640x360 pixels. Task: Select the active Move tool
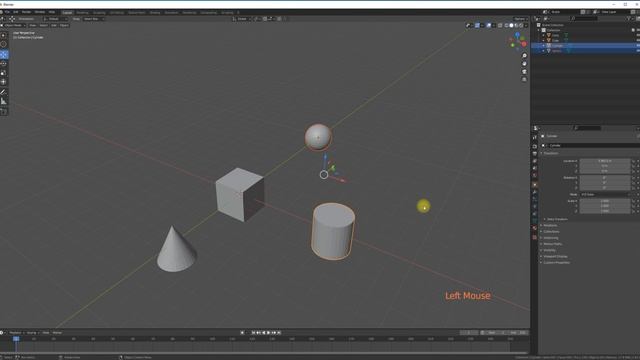[4, 54]
